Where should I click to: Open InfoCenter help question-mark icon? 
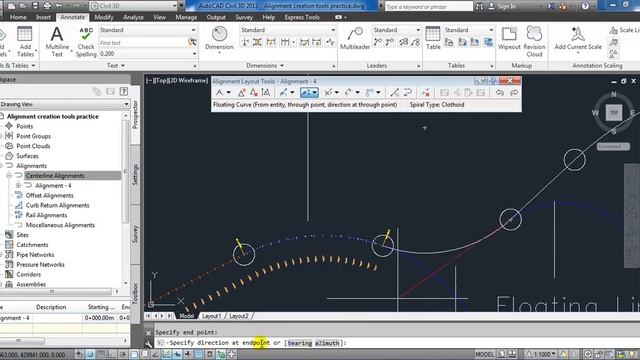pyautogui.click(x=585, y=6)
